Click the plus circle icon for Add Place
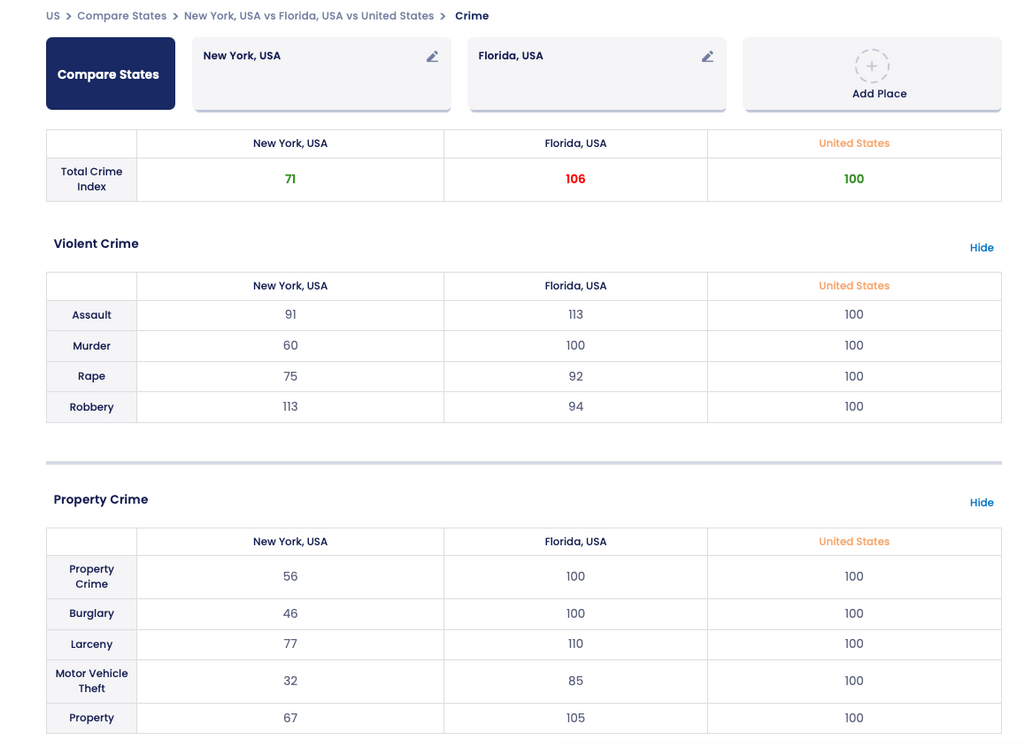Image resolution: width=1024 pixels, height=746 pixels. pos(871,66)
